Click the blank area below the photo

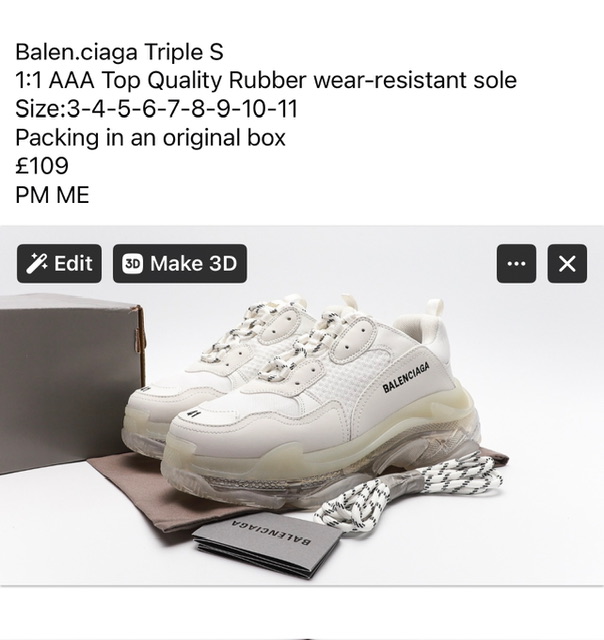point(302,612)
